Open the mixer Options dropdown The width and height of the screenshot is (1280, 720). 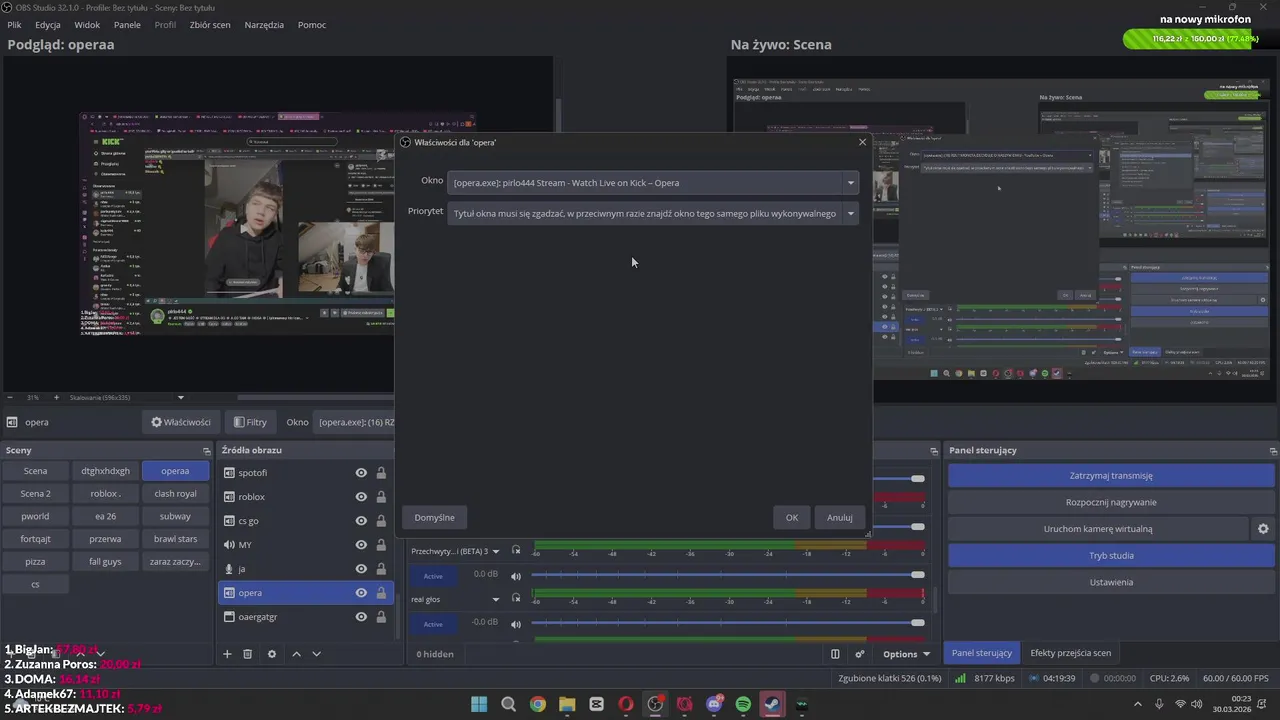[906, 654]
